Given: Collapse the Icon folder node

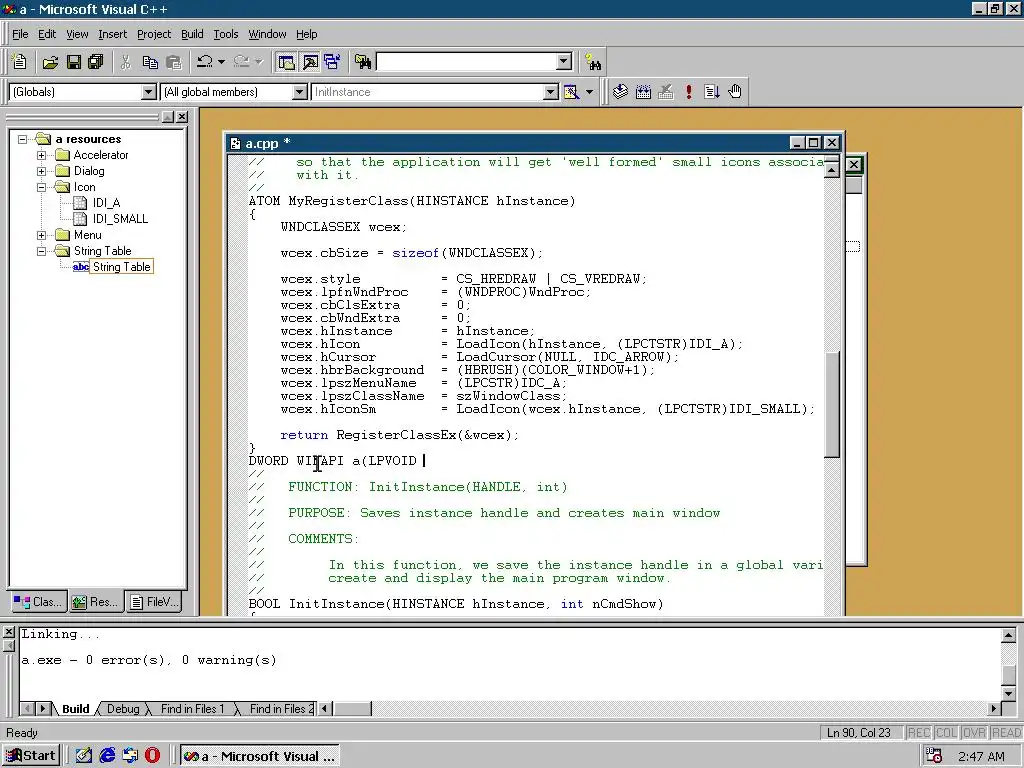Looking at the screenshot, I should [41, 187].
